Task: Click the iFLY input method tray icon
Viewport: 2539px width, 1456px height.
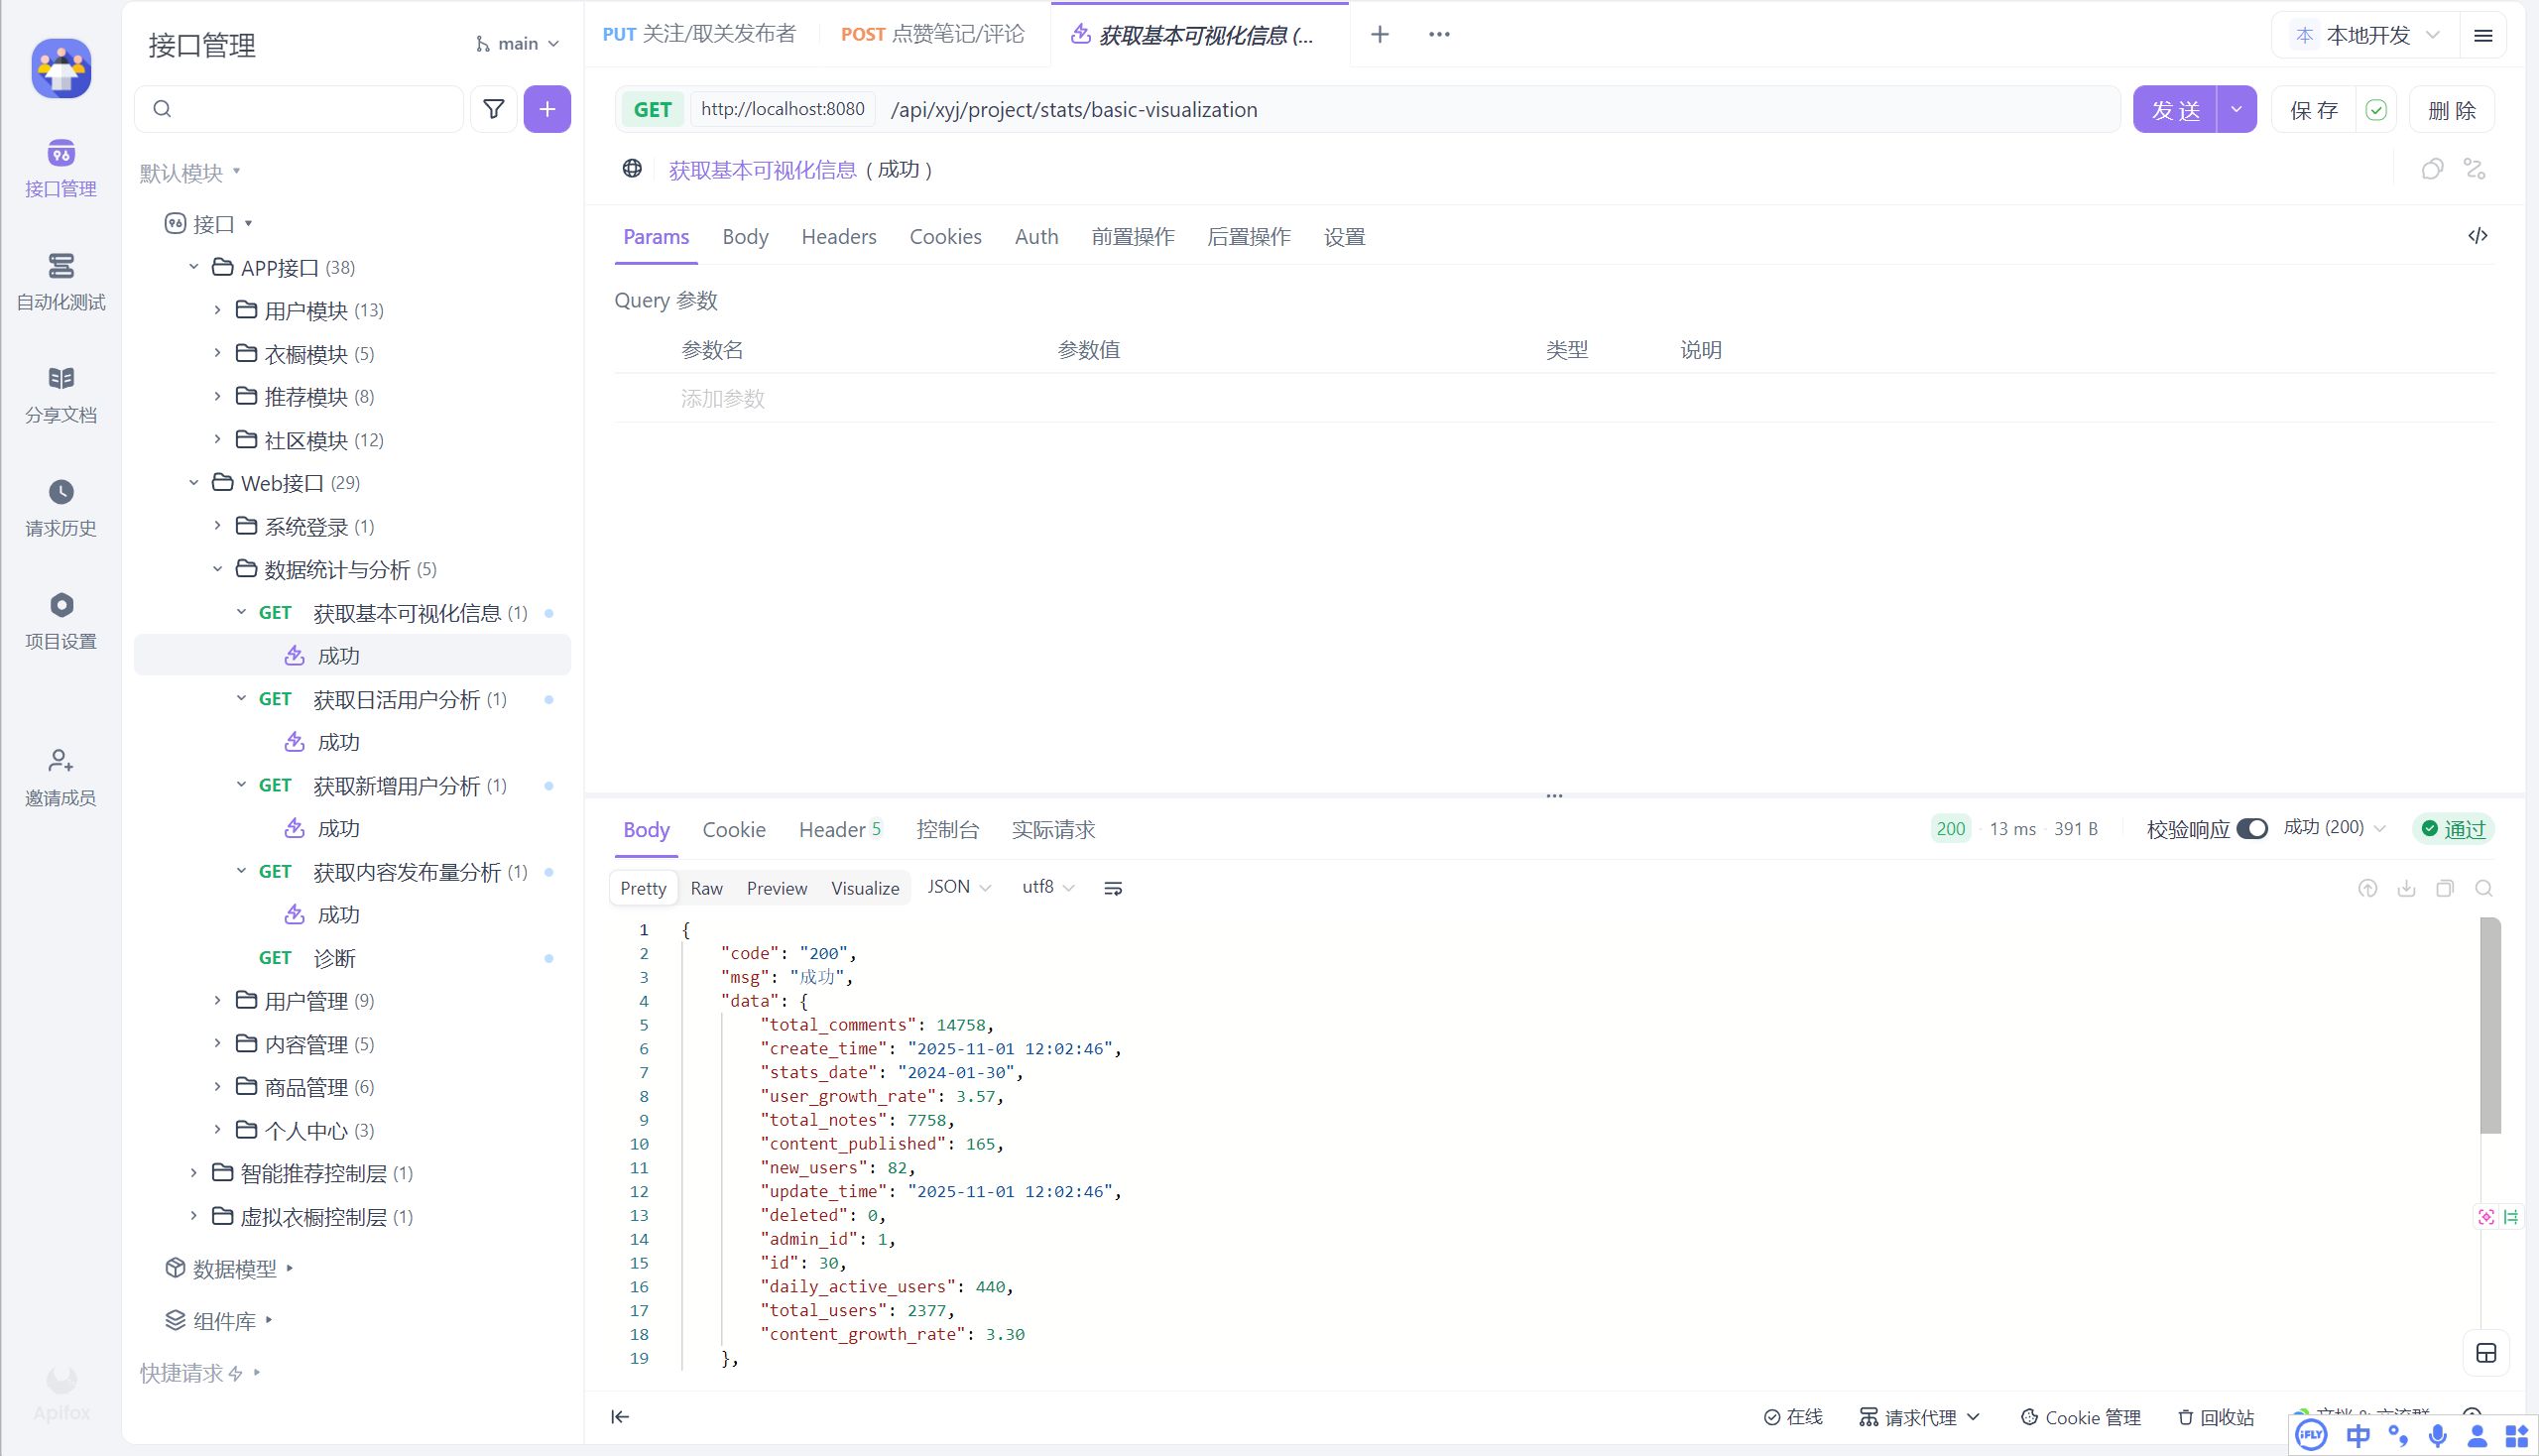Action: point(2311,1436)
